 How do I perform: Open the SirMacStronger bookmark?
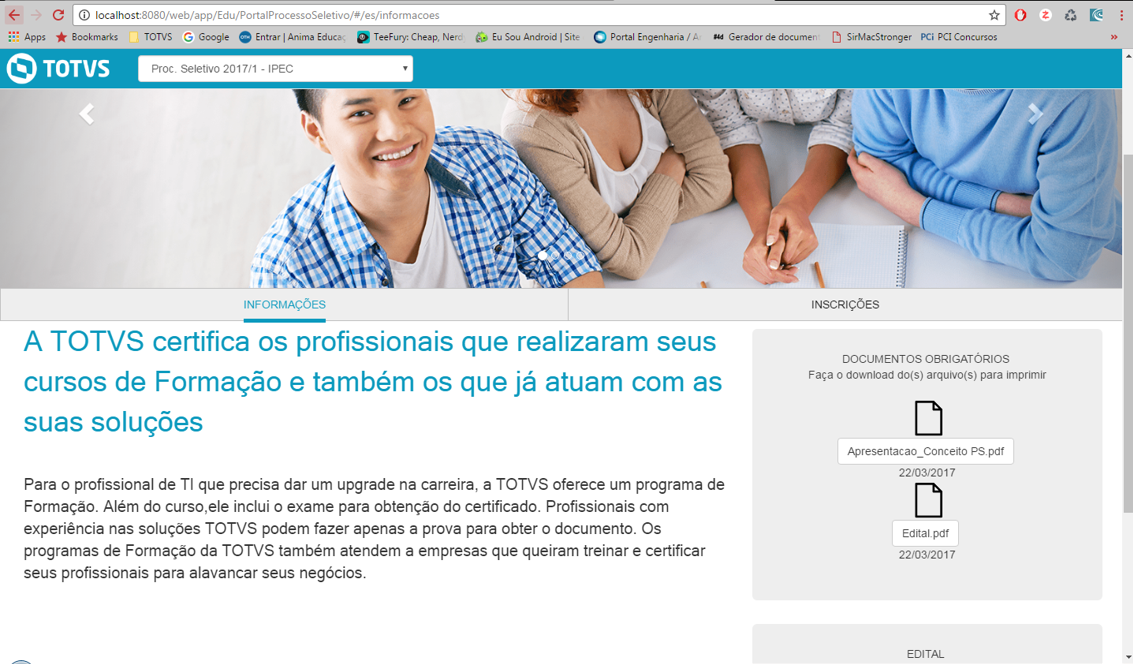(871, 37)
